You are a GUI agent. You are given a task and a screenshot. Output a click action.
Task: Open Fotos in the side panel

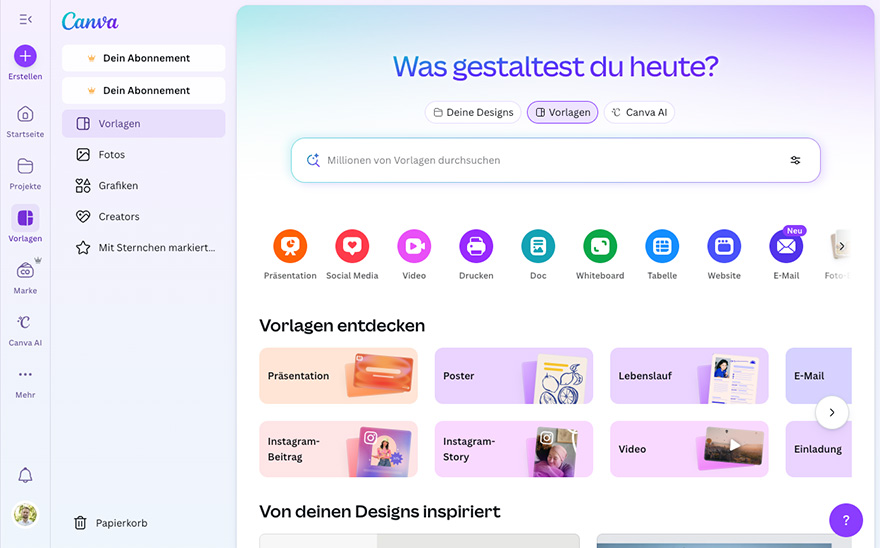pos(144,154)
